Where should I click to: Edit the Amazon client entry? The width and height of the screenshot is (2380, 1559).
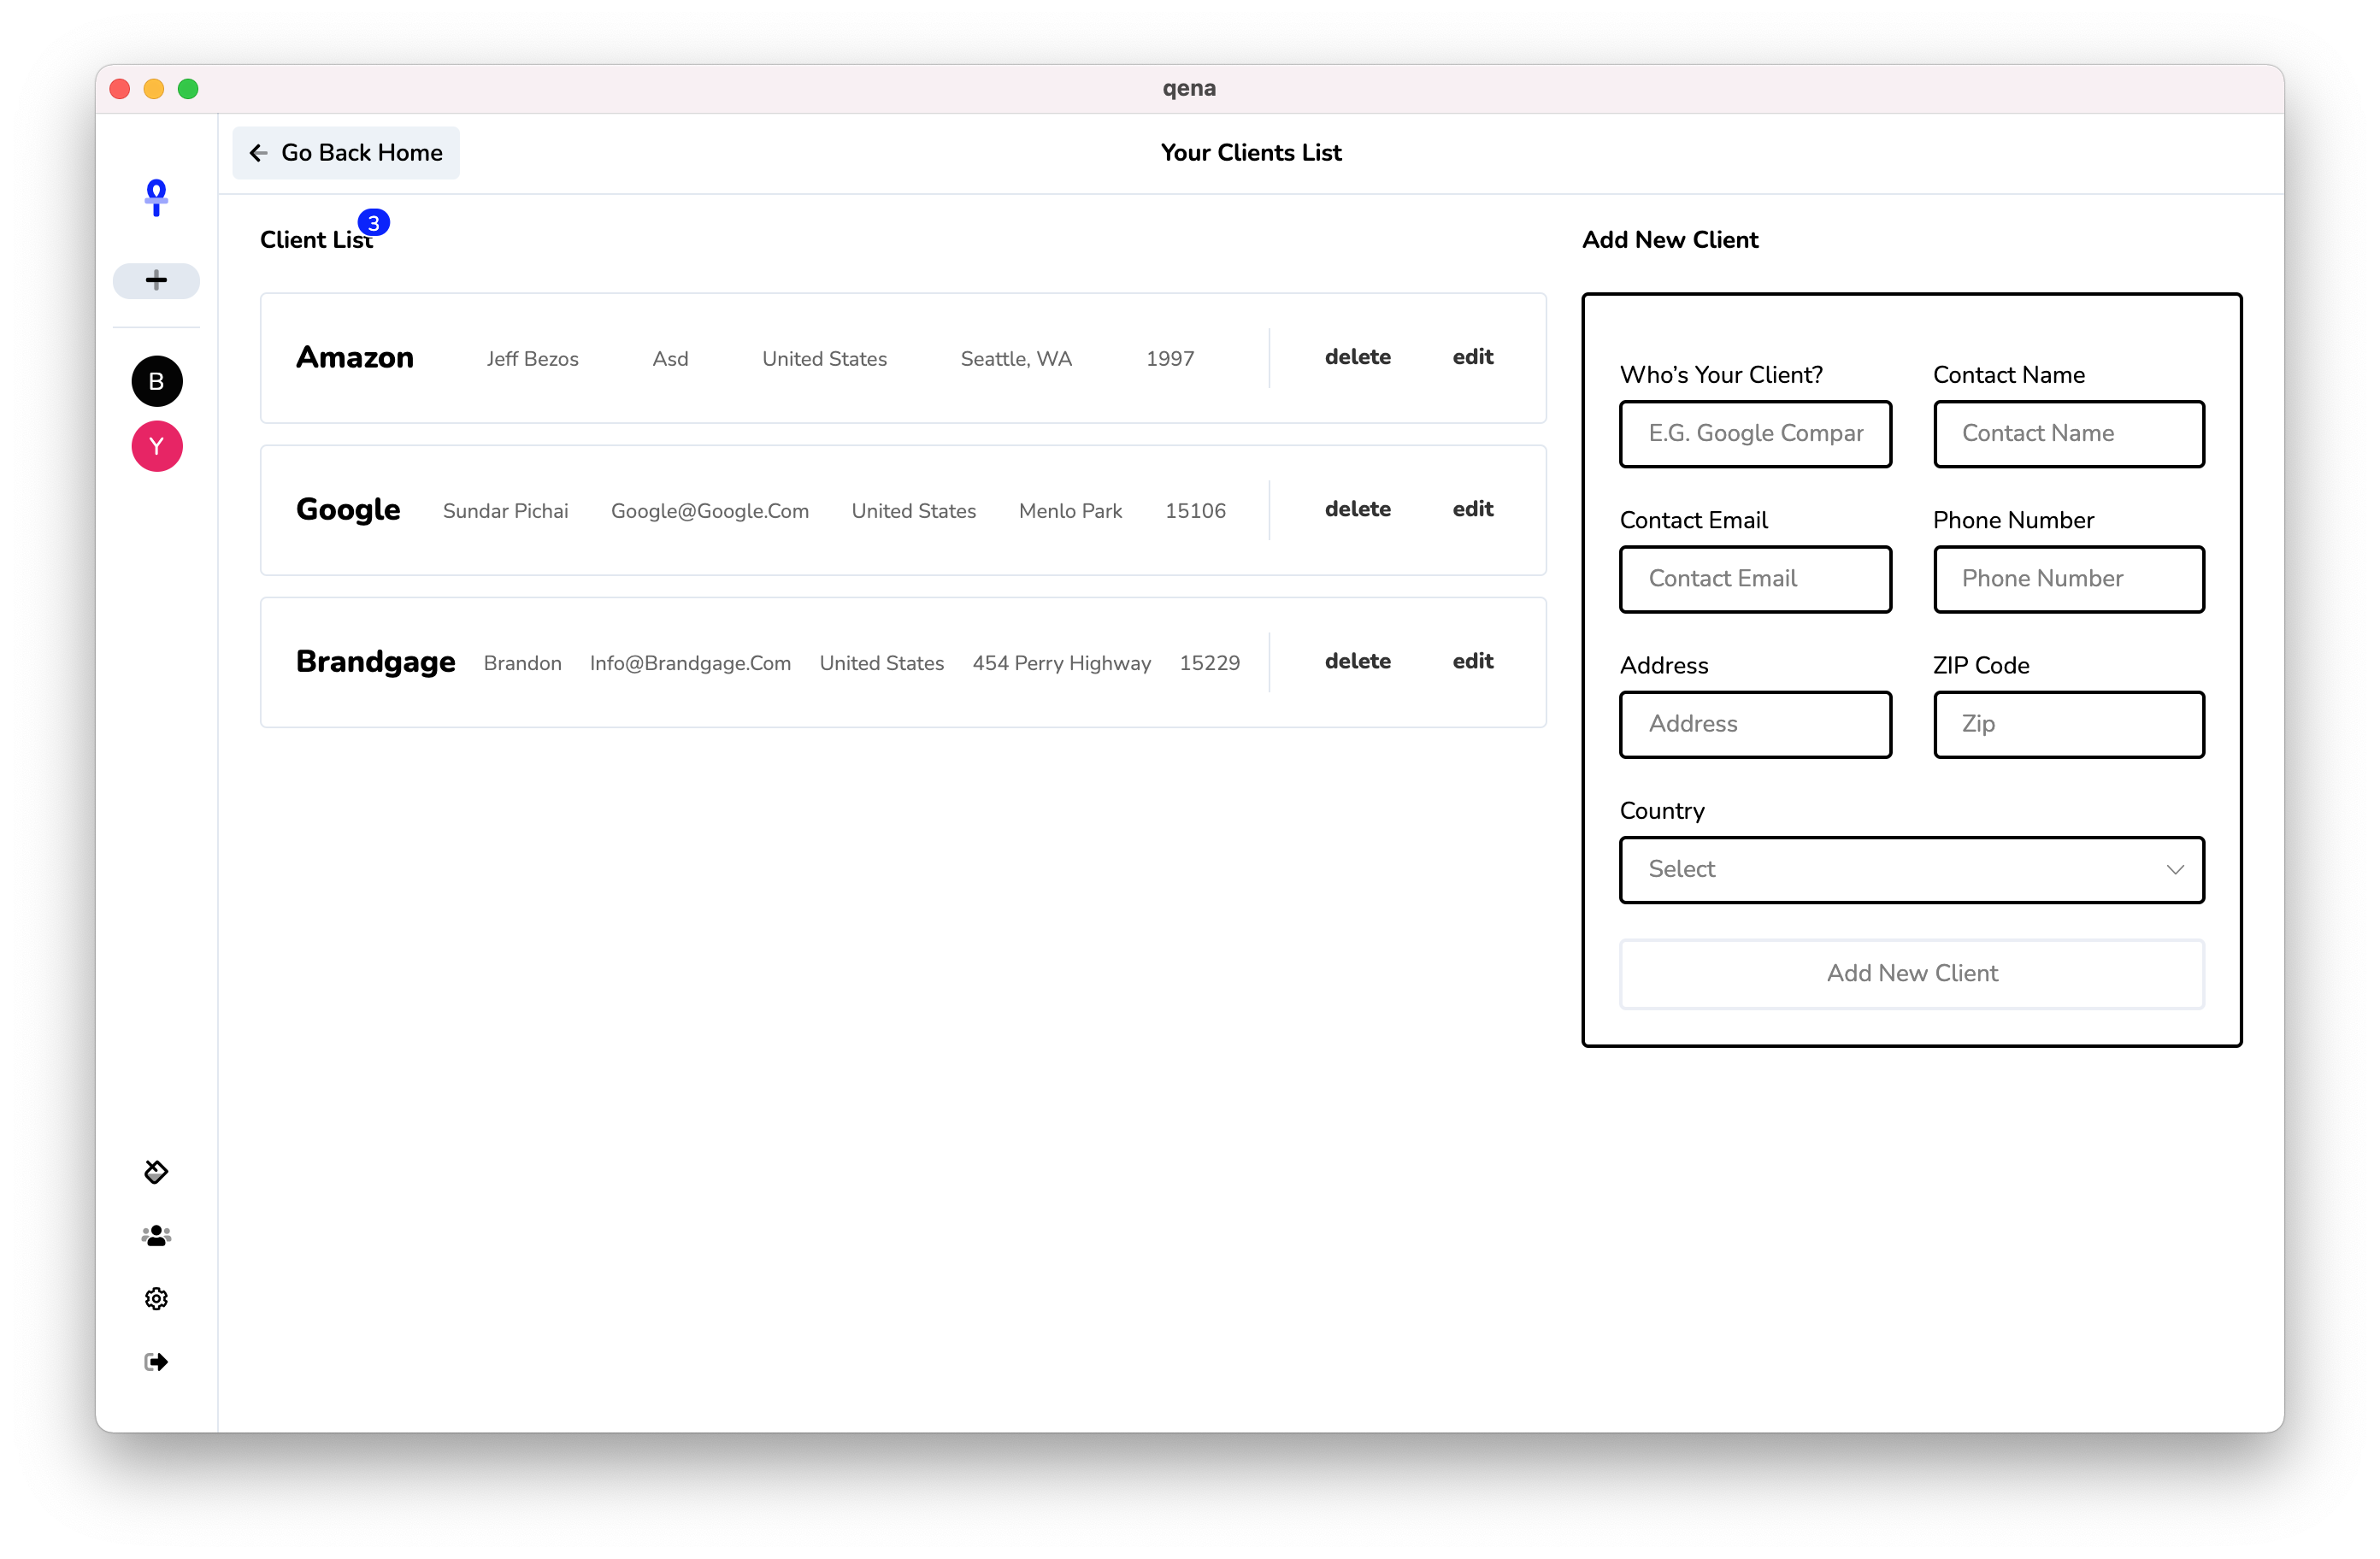click(x=1472, y=357)
